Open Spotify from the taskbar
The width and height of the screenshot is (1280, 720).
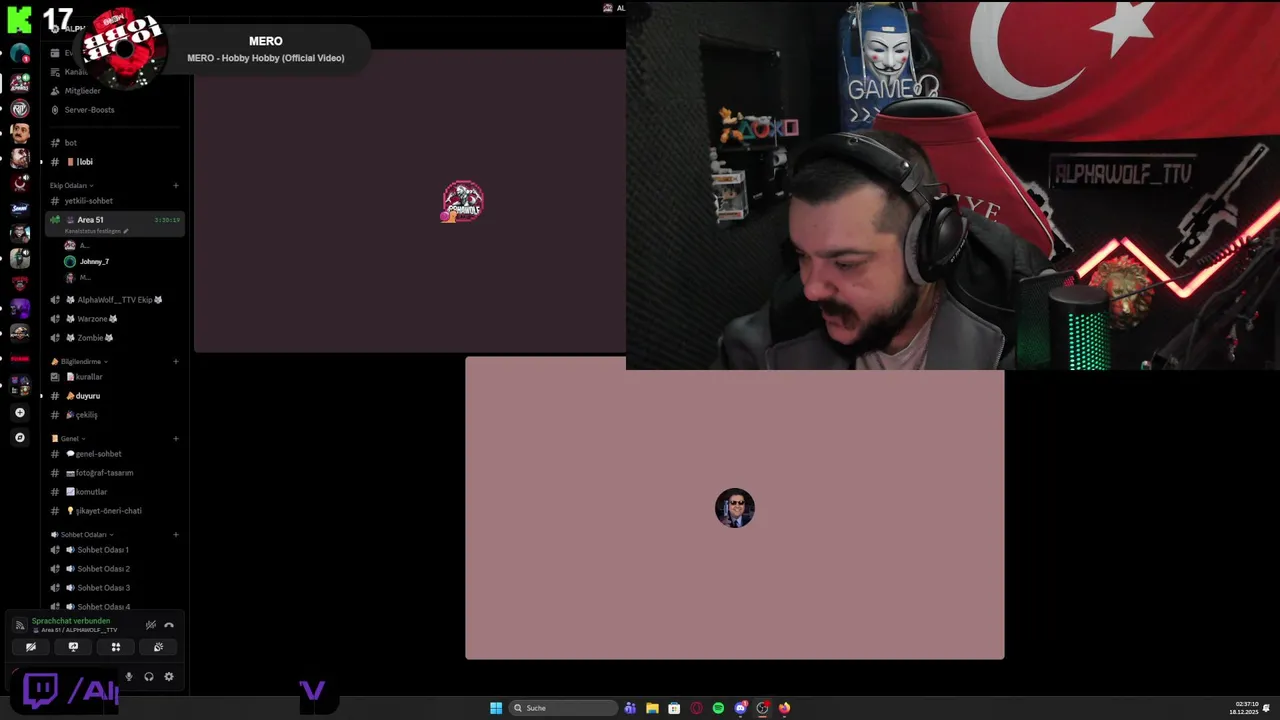pyautogui.click(x=718, y=708)
